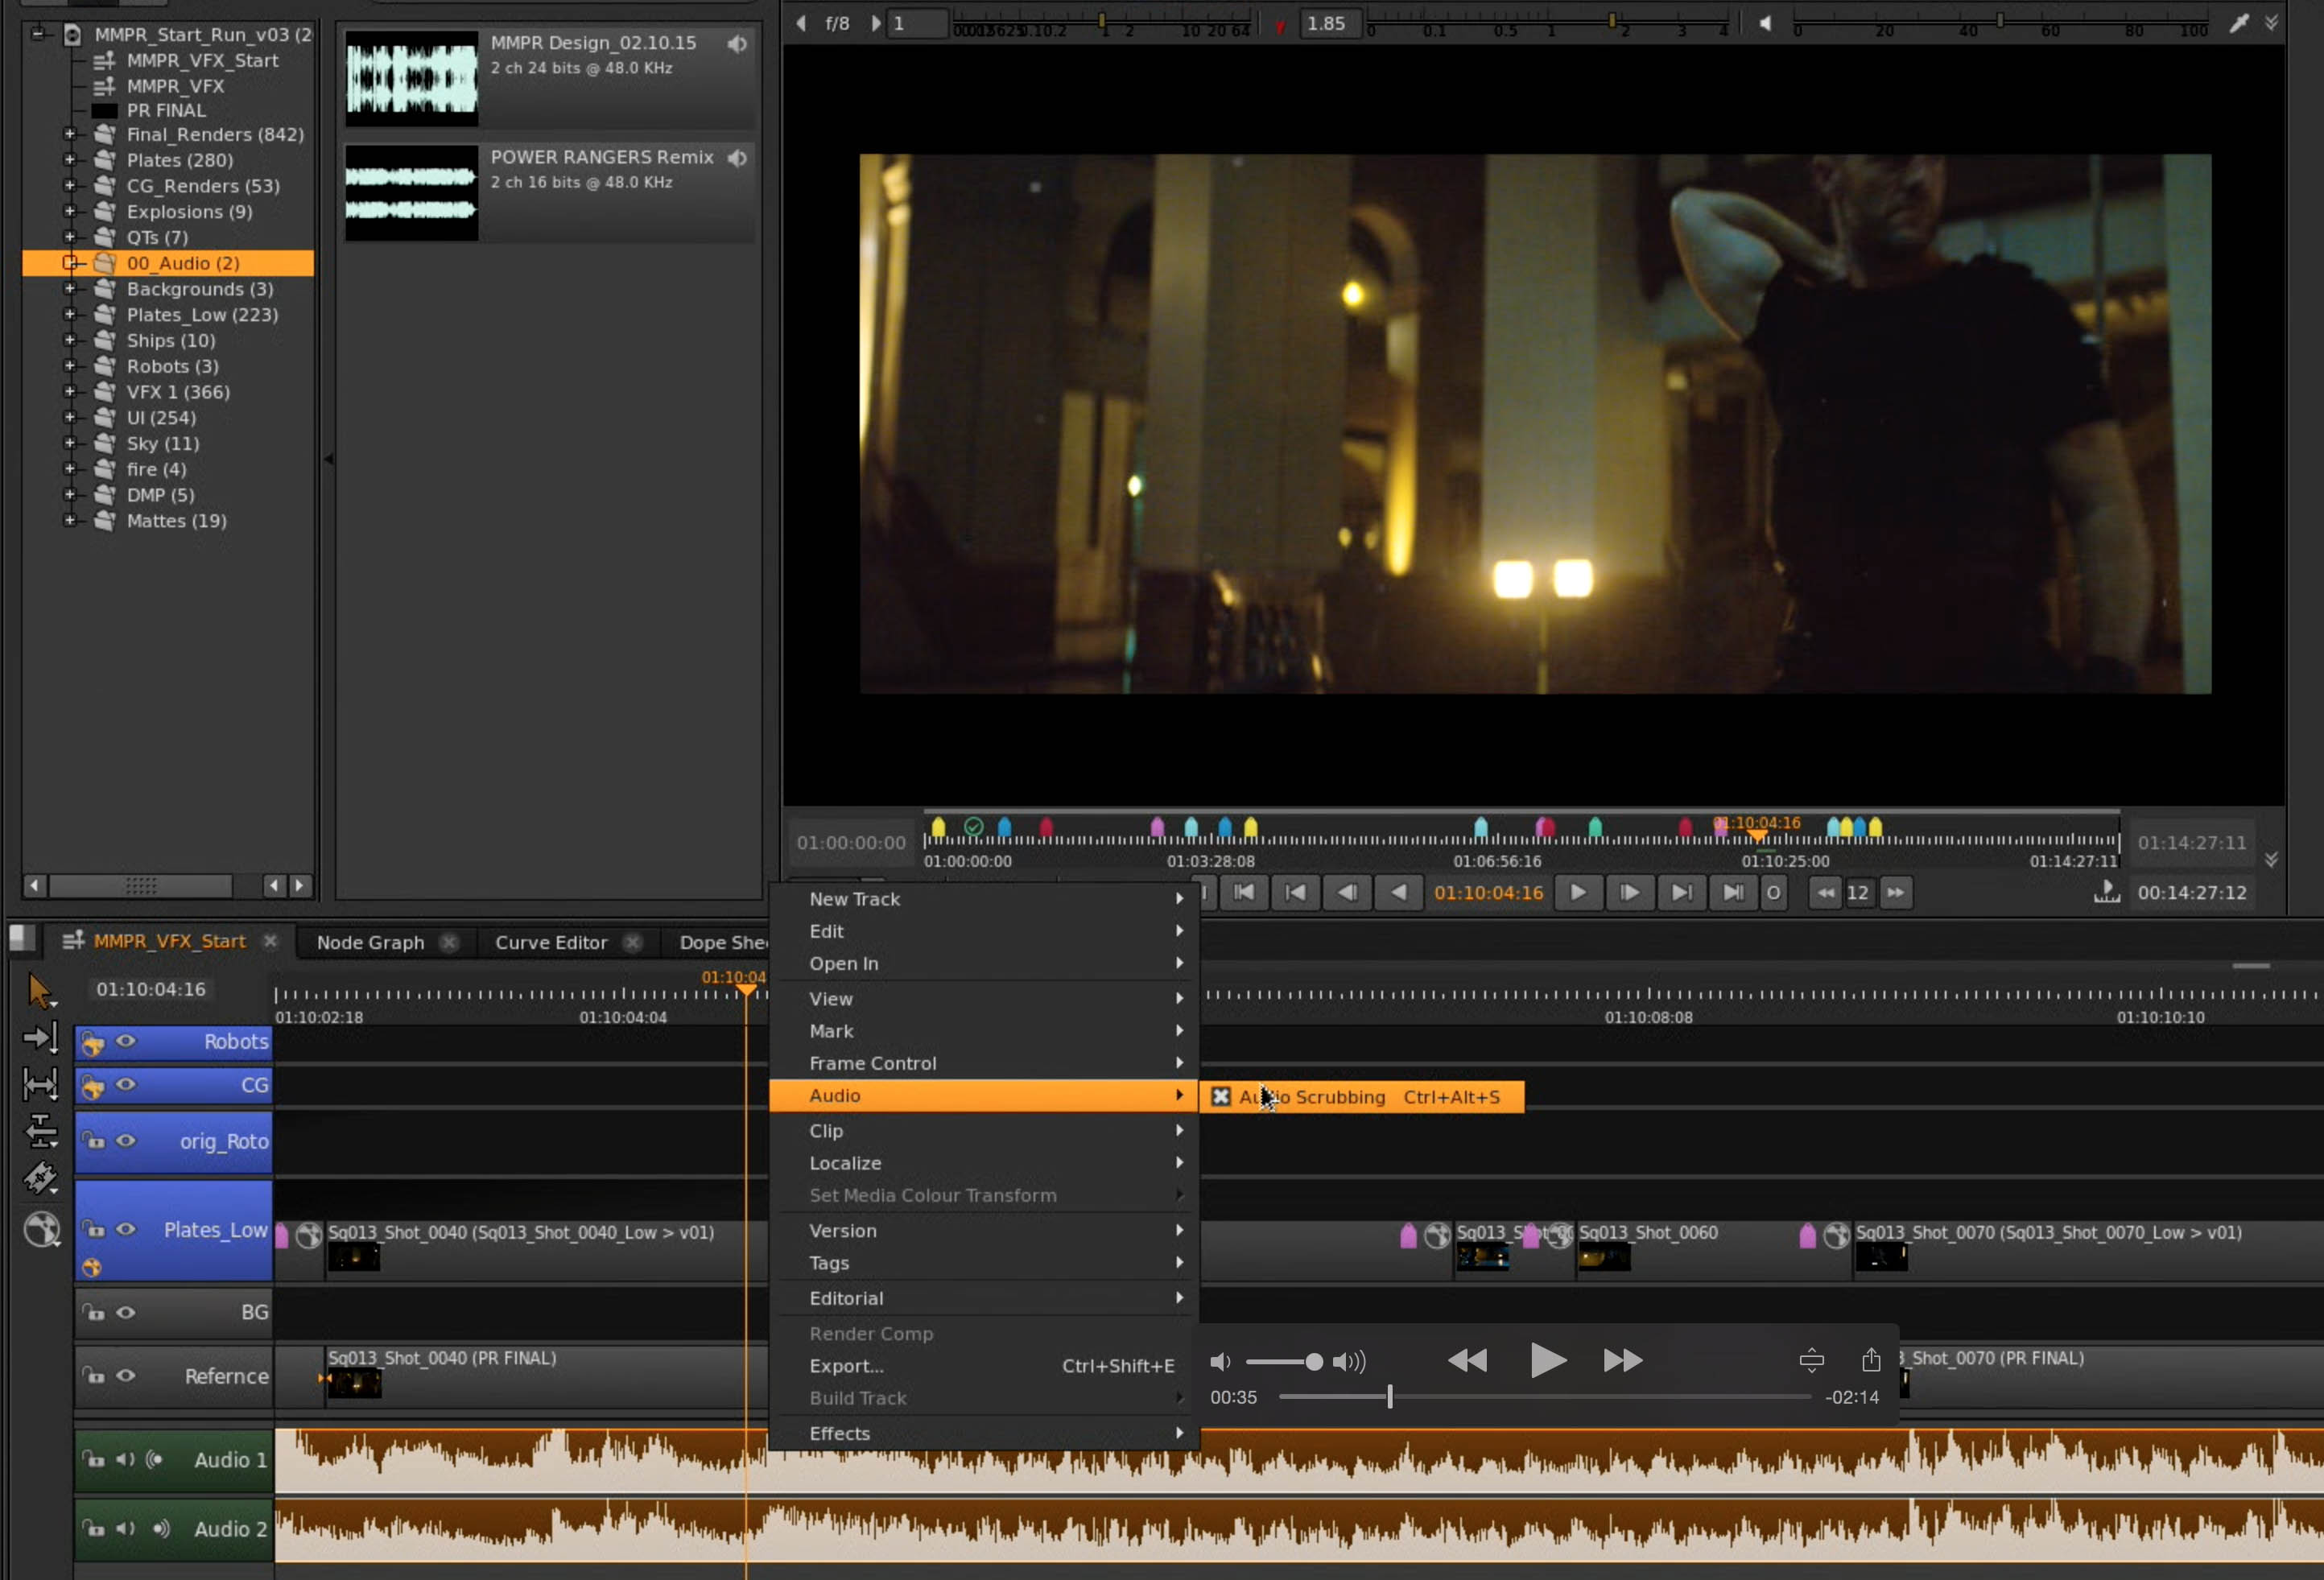
Task: Click the lock icon on BG track
Action: point(94,1312)
